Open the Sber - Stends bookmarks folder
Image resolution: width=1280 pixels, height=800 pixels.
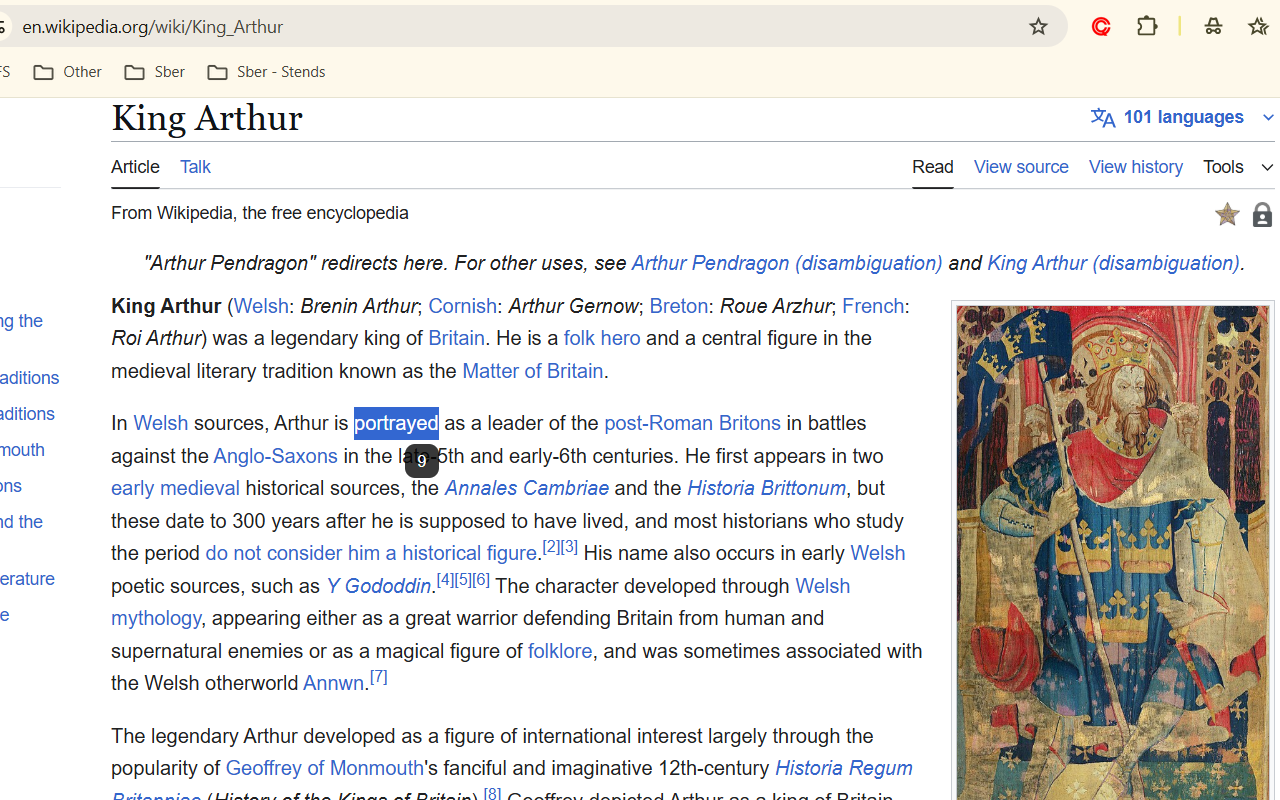(266, 72)
